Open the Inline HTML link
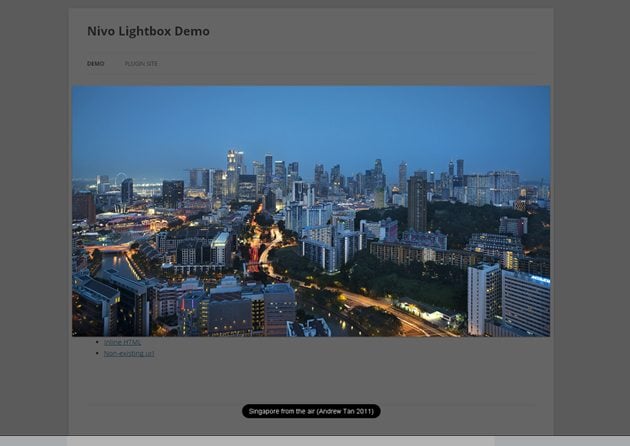 coord(123,342)
